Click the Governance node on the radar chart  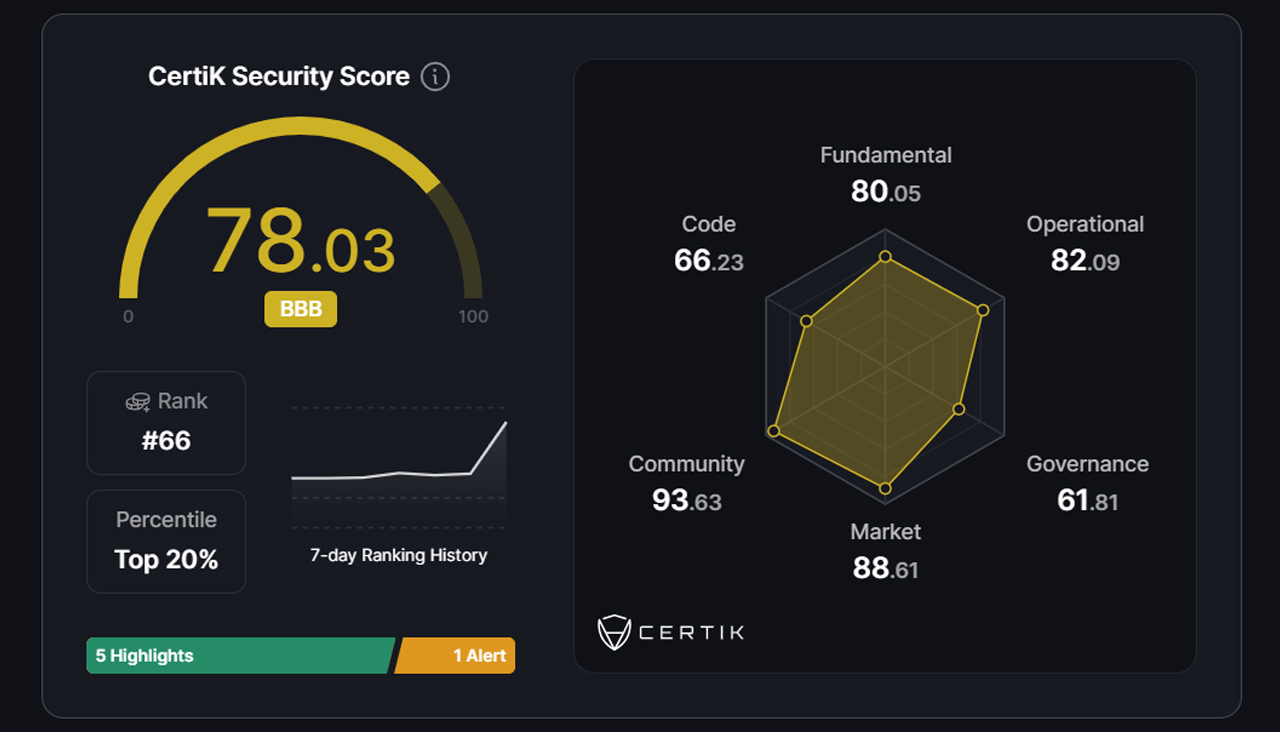pos(958,409)
